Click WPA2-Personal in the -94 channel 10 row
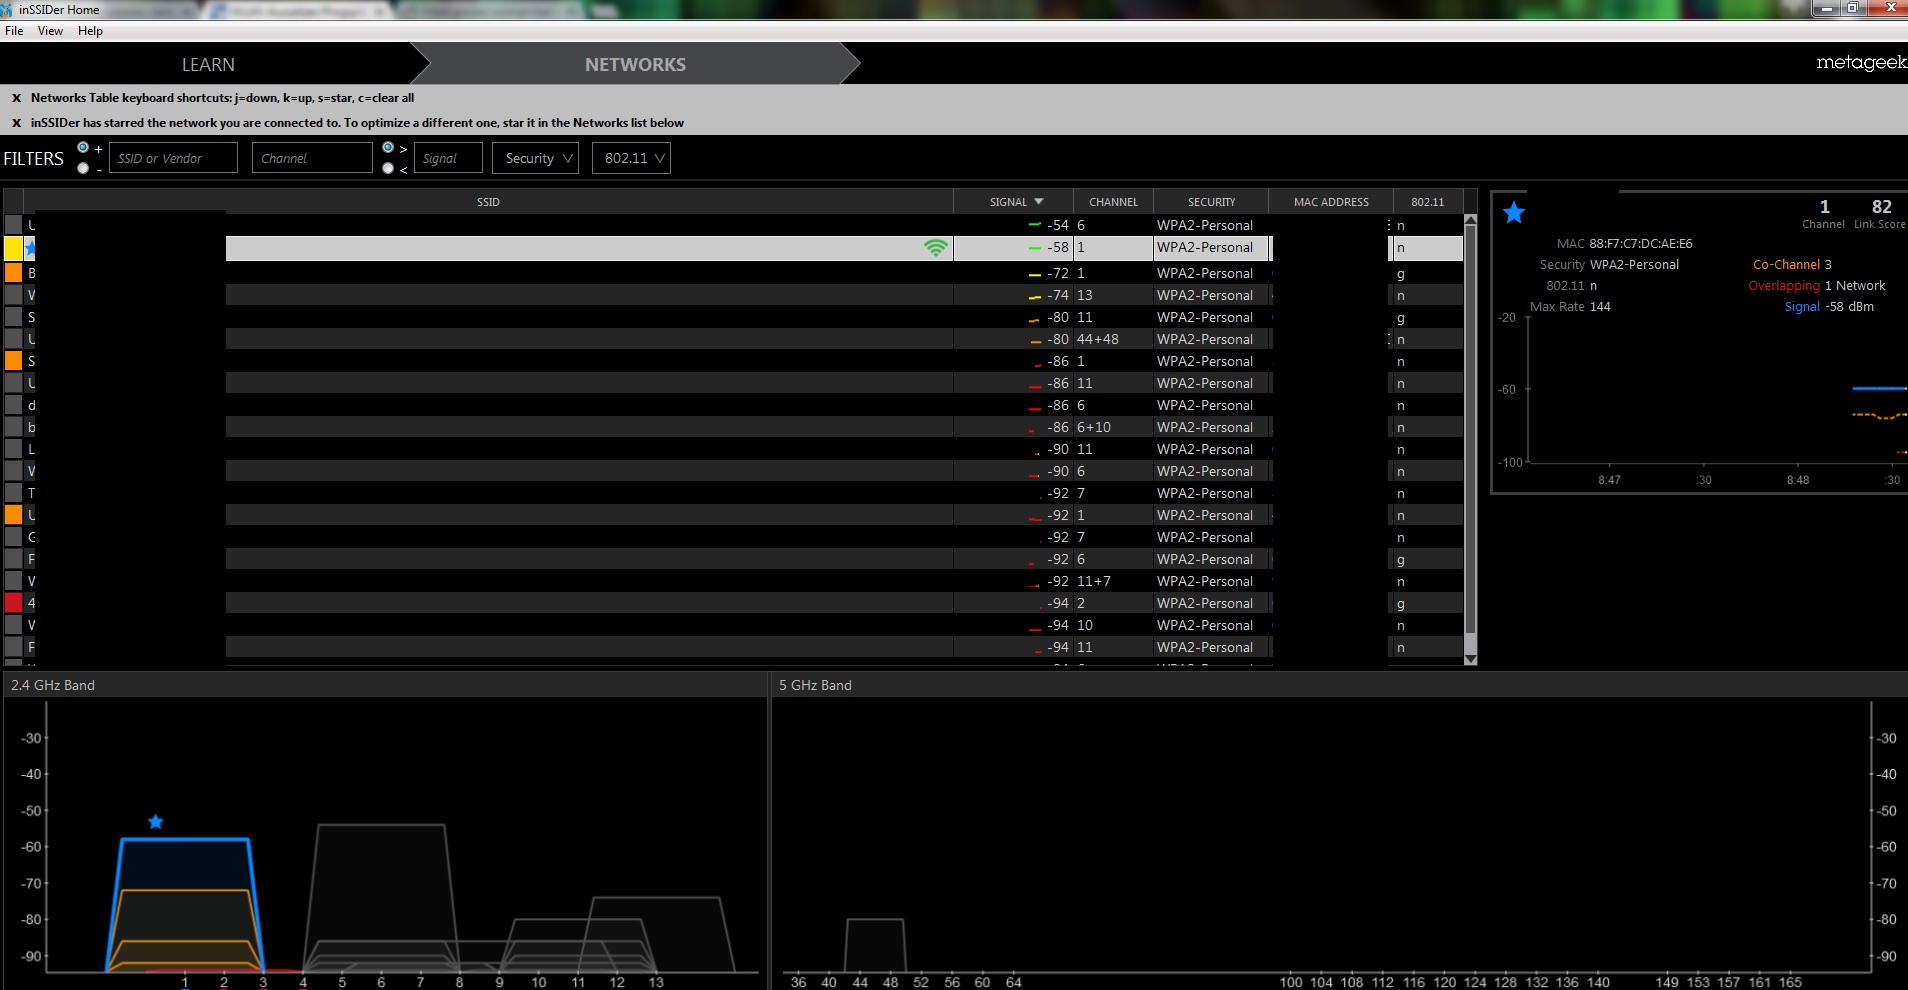 point(1205,625)
